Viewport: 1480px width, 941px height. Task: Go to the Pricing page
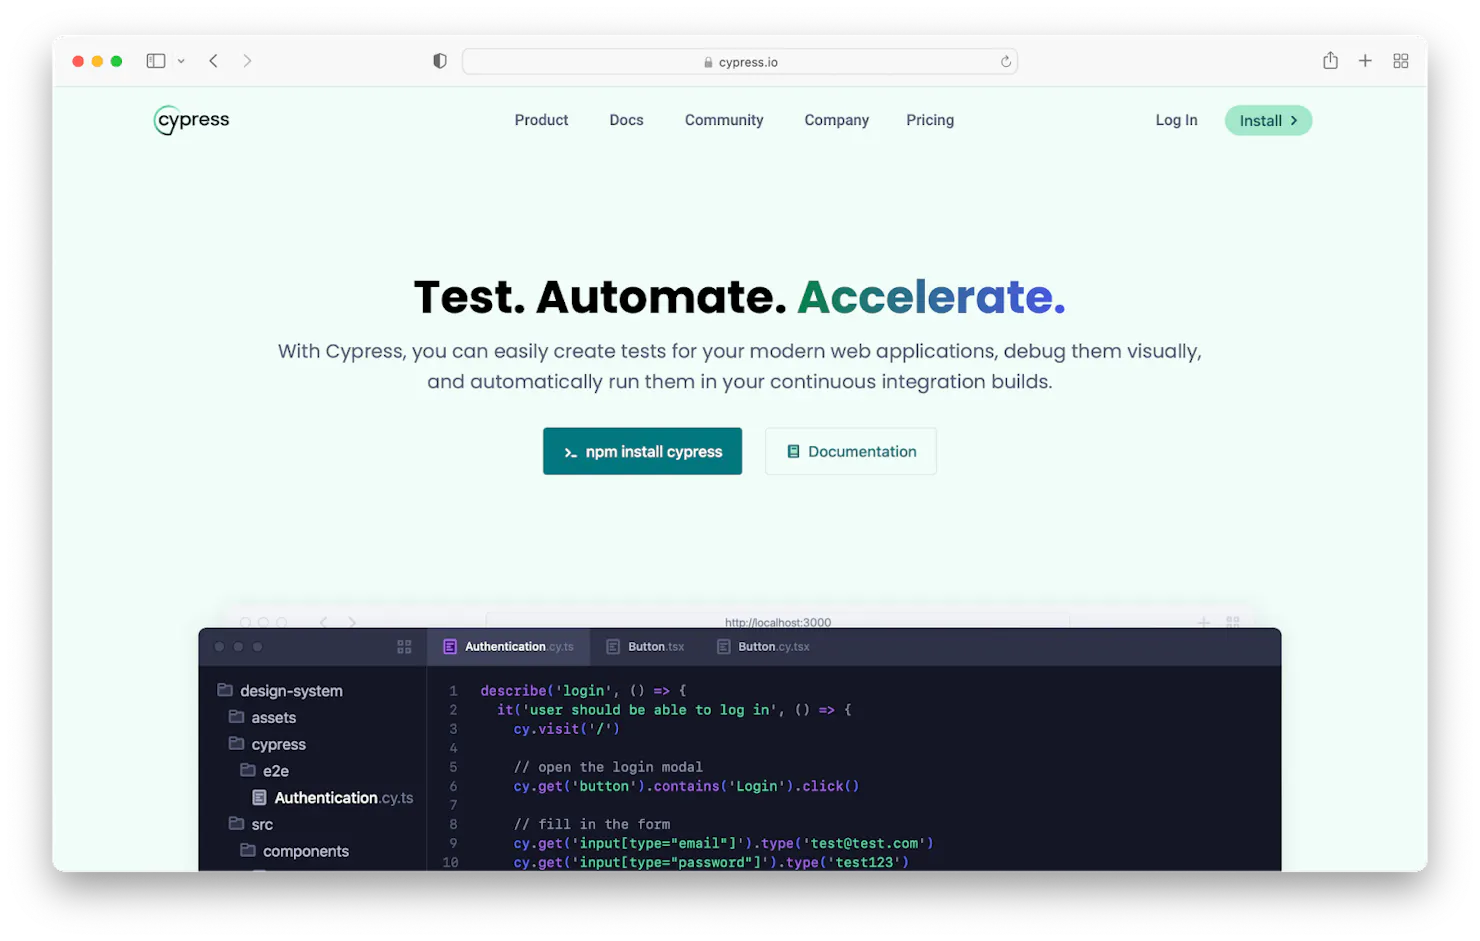930,120
